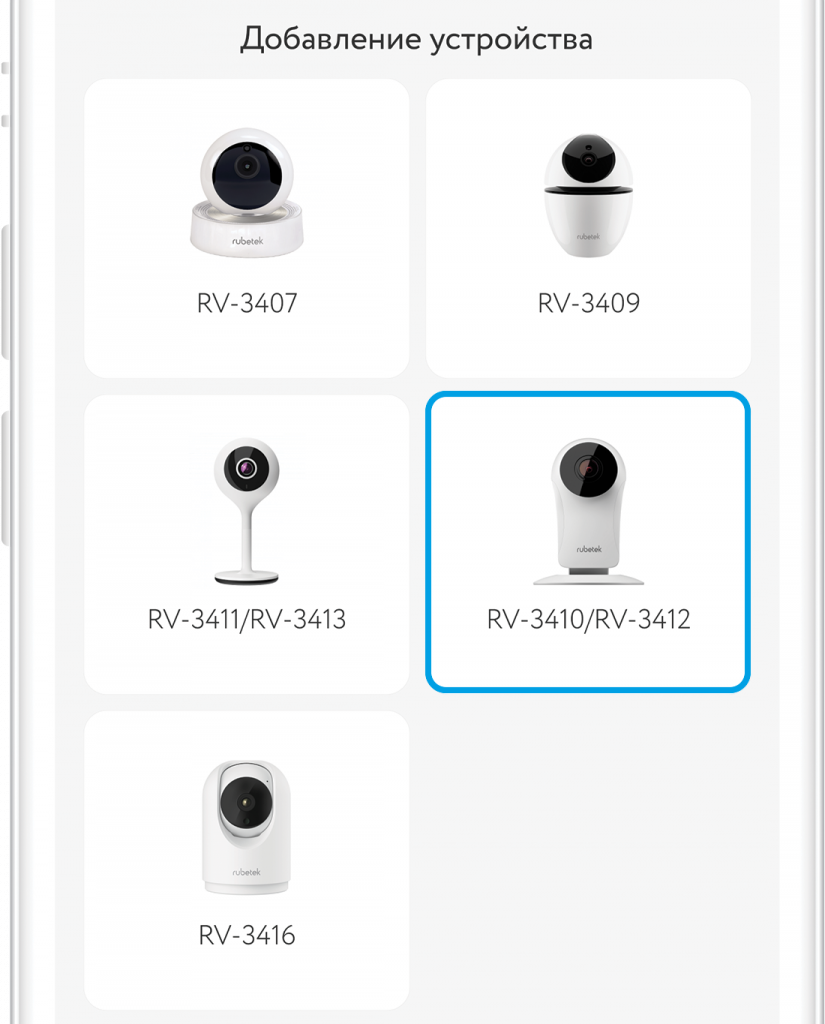Screen dimensions: 825x1024
Task: Pick the RV-3411/RV-3413 stand camera picture
Action: [247, 511]
